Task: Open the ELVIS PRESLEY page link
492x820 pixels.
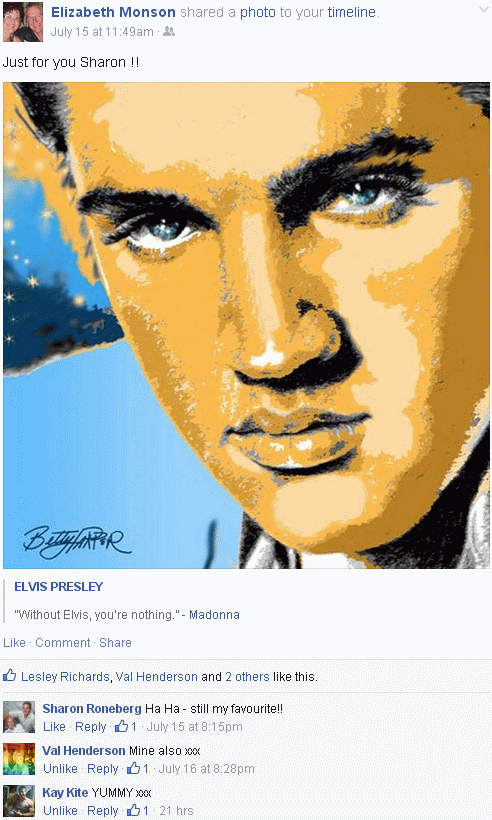Action: [59, 587]
